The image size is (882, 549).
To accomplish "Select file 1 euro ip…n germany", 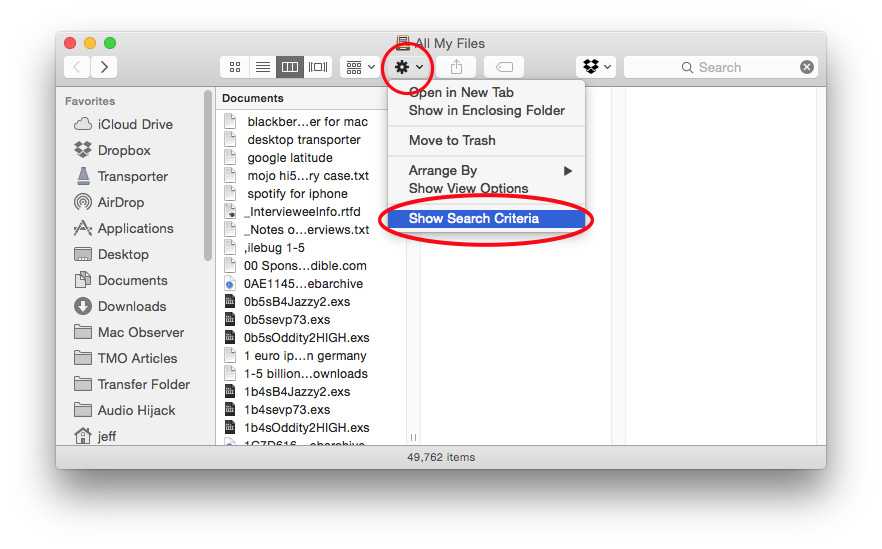I will [295, 356].
